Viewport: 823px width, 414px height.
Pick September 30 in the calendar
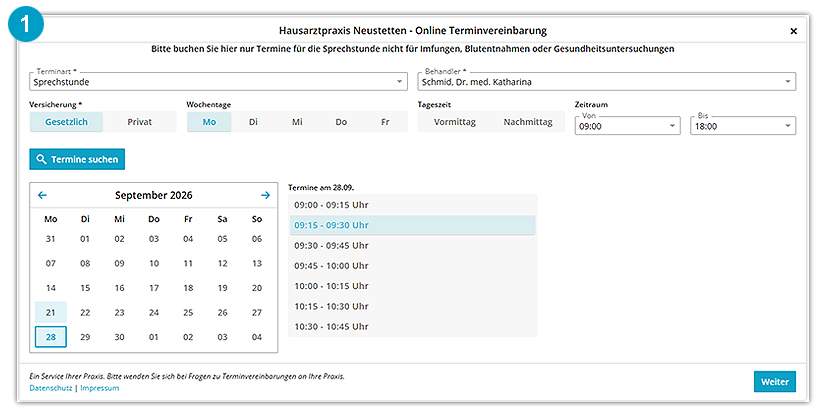(120, 337)
